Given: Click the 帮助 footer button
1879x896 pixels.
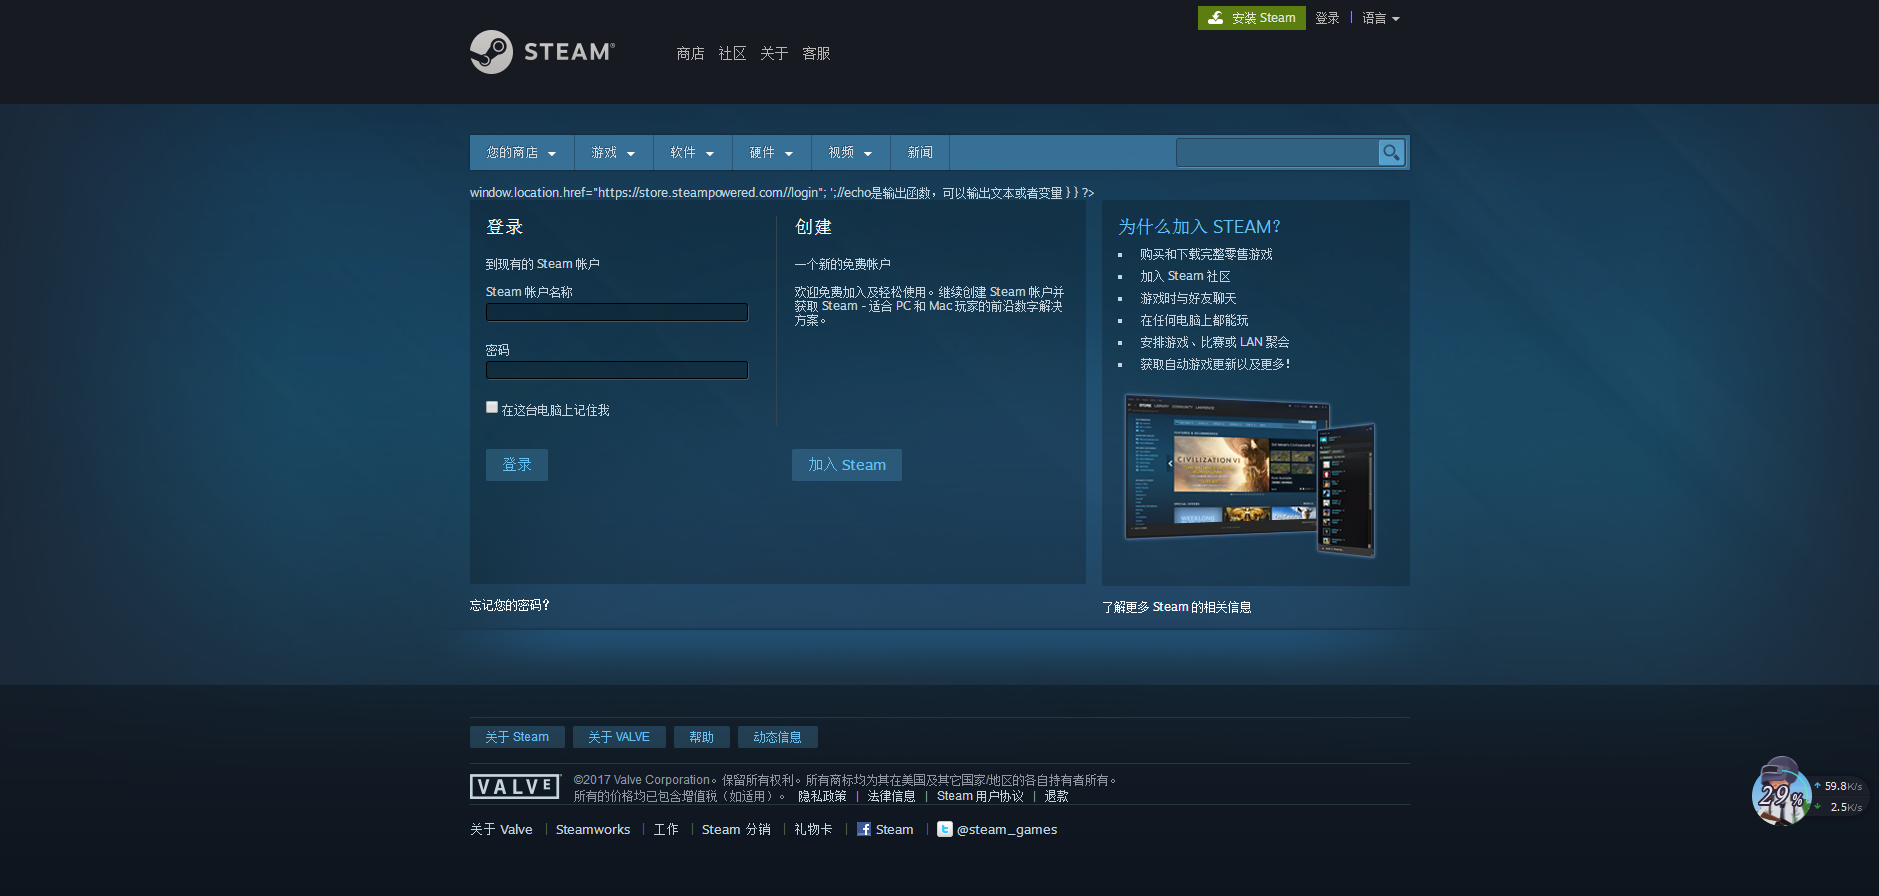Looking at the screenshot, I should (702, 737).
